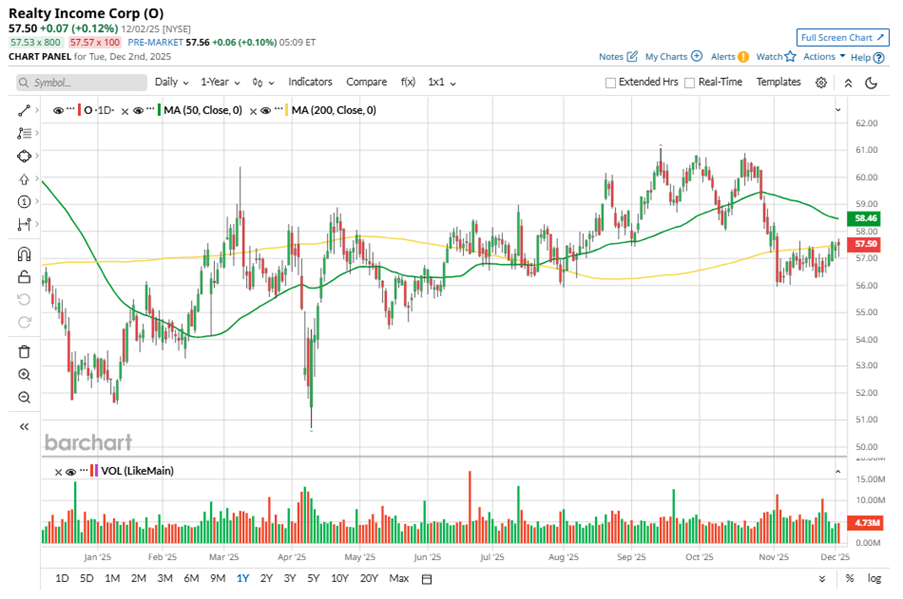Collapse the indicator legend chevron
The height and width of the screenshot is (599, 903).
838,110
